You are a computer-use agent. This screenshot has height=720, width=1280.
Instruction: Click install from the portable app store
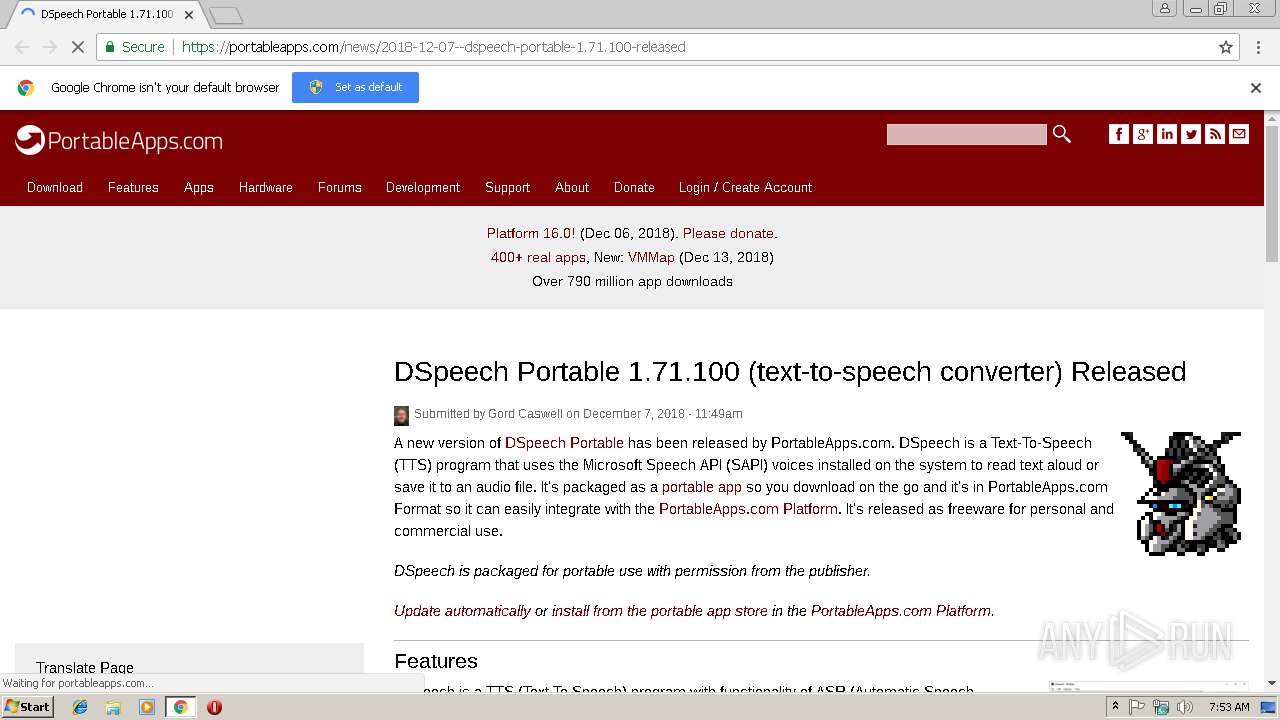[660, 611]
